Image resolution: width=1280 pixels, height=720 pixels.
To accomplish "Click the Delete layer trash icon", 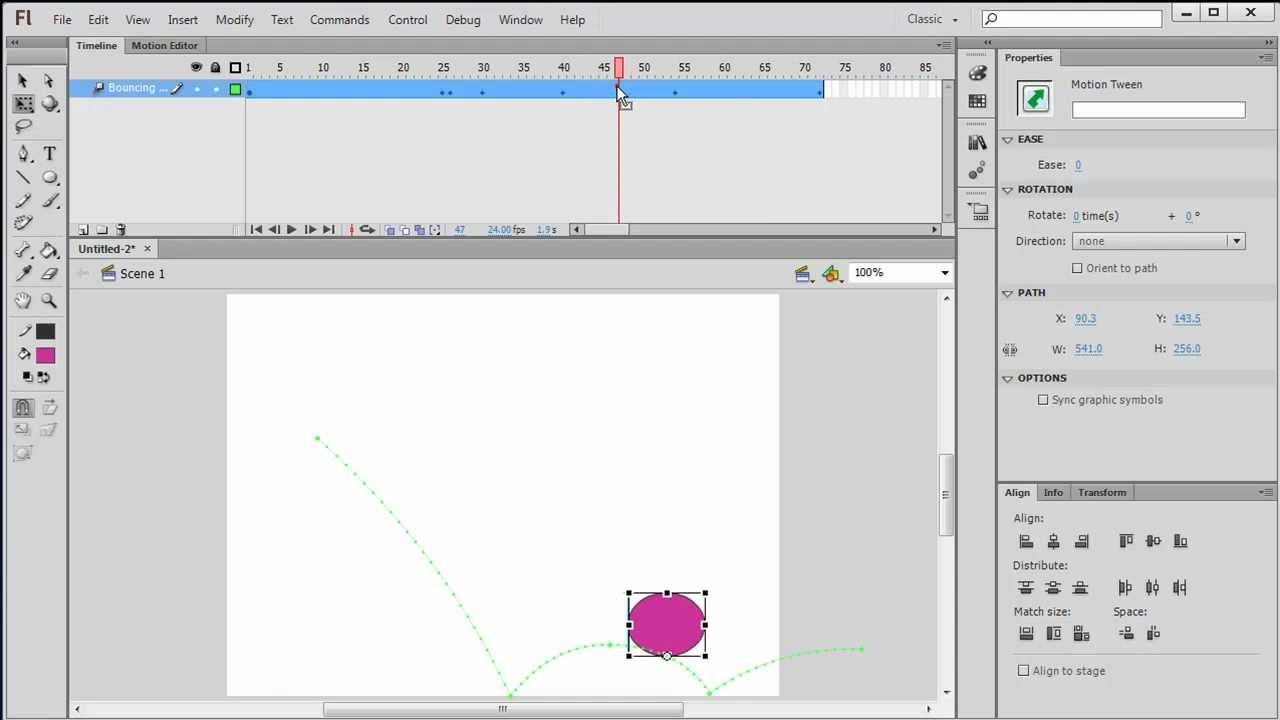I will coord(121,230).
